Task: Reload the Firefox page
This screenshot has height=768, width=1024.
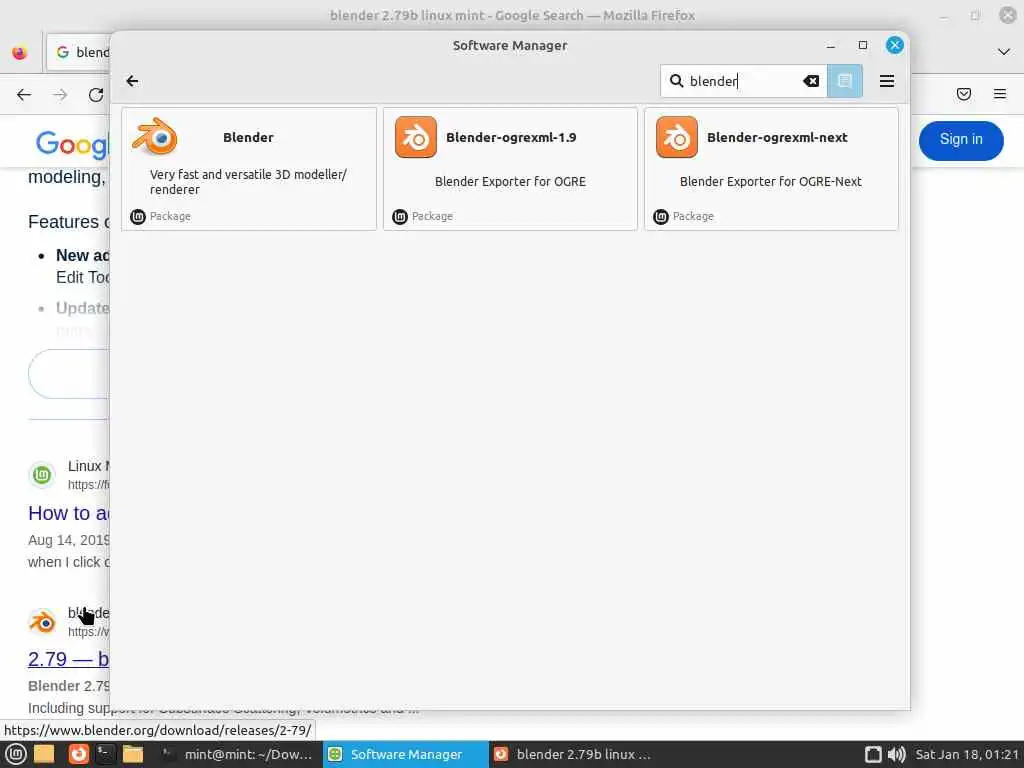Action: coord(96,95)
